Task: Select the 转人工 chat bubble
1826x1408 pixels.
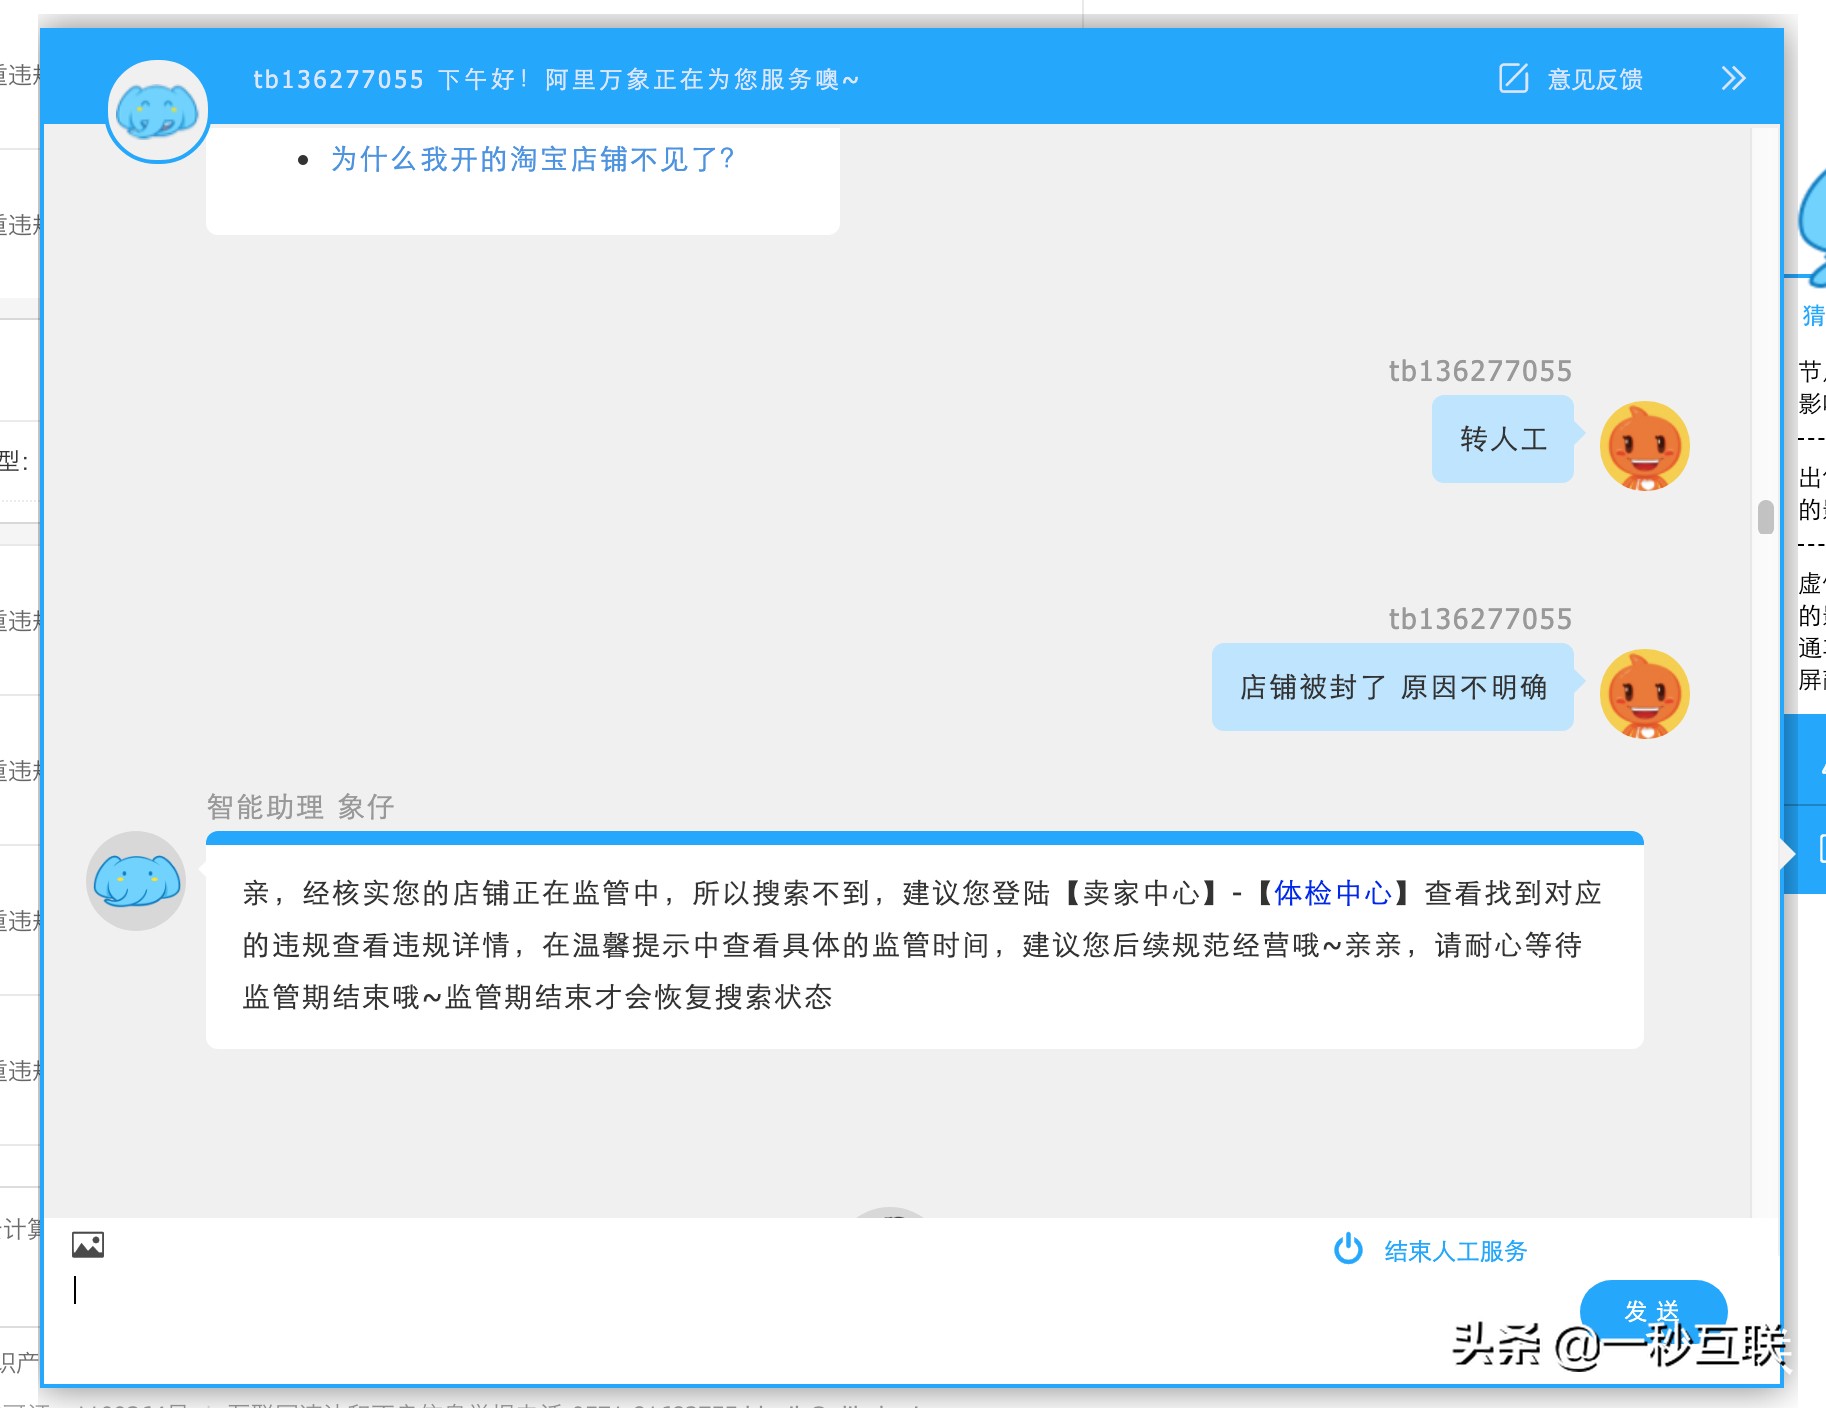Action: 1503,438
